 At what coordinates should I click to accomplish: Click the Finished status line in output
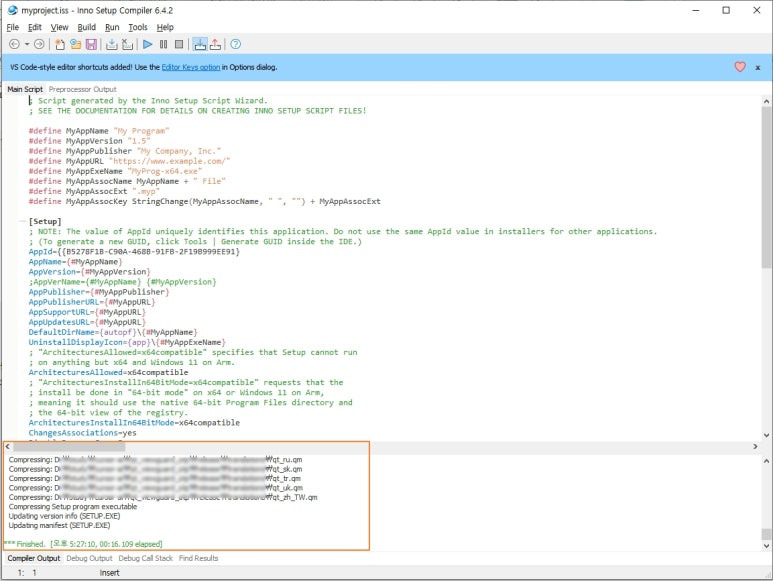[x=84, y=544]
